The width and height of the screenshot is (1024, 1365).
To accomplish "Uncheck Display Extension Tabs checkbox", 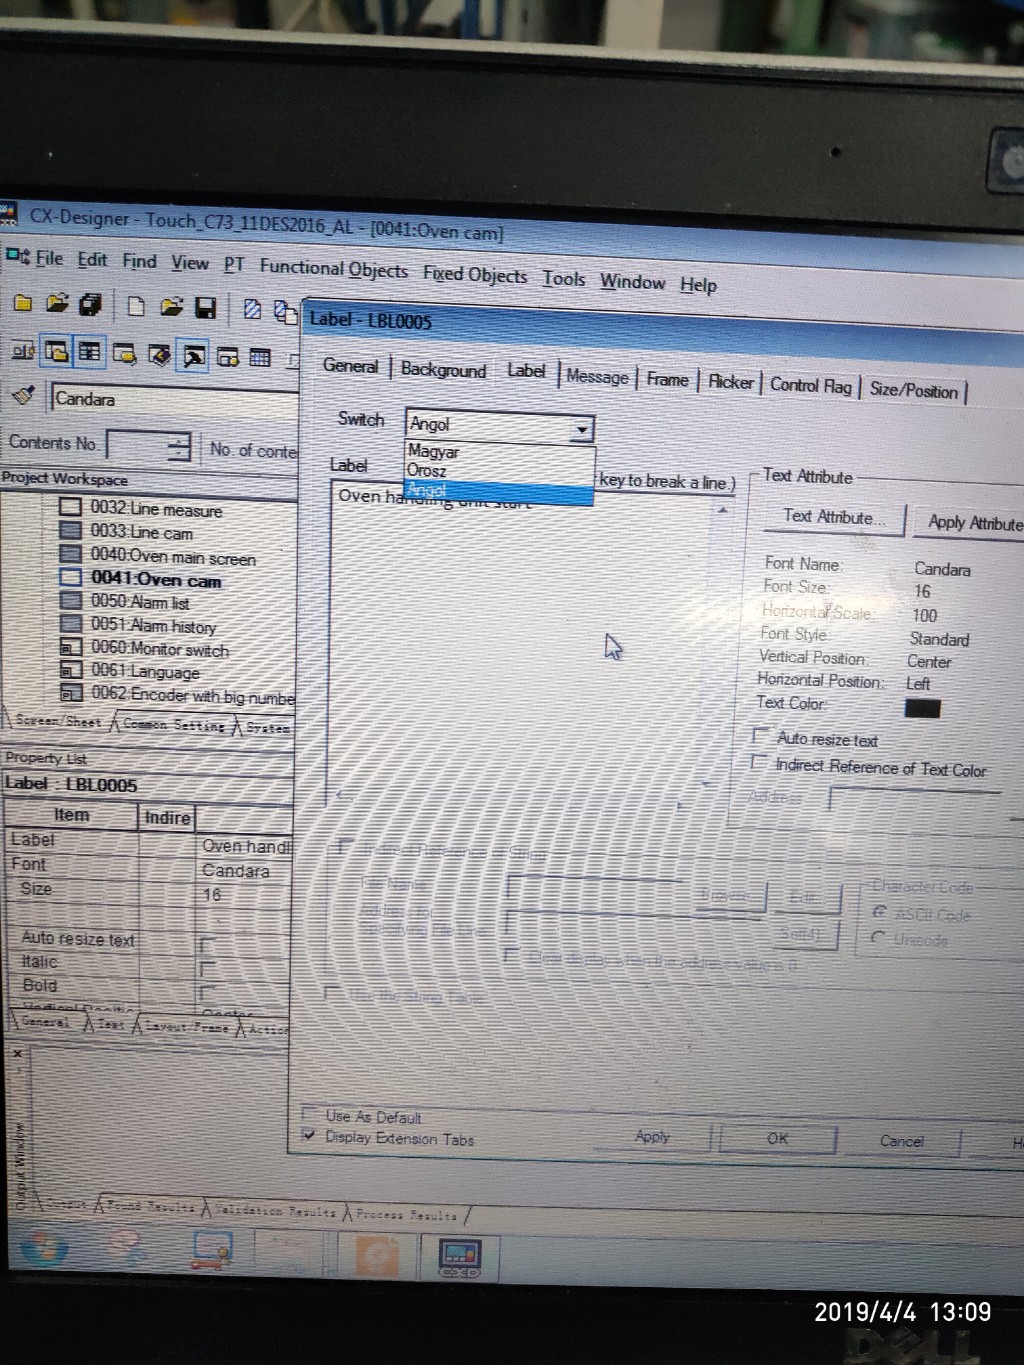I will pyautogui.click(x=309, y=1135).
